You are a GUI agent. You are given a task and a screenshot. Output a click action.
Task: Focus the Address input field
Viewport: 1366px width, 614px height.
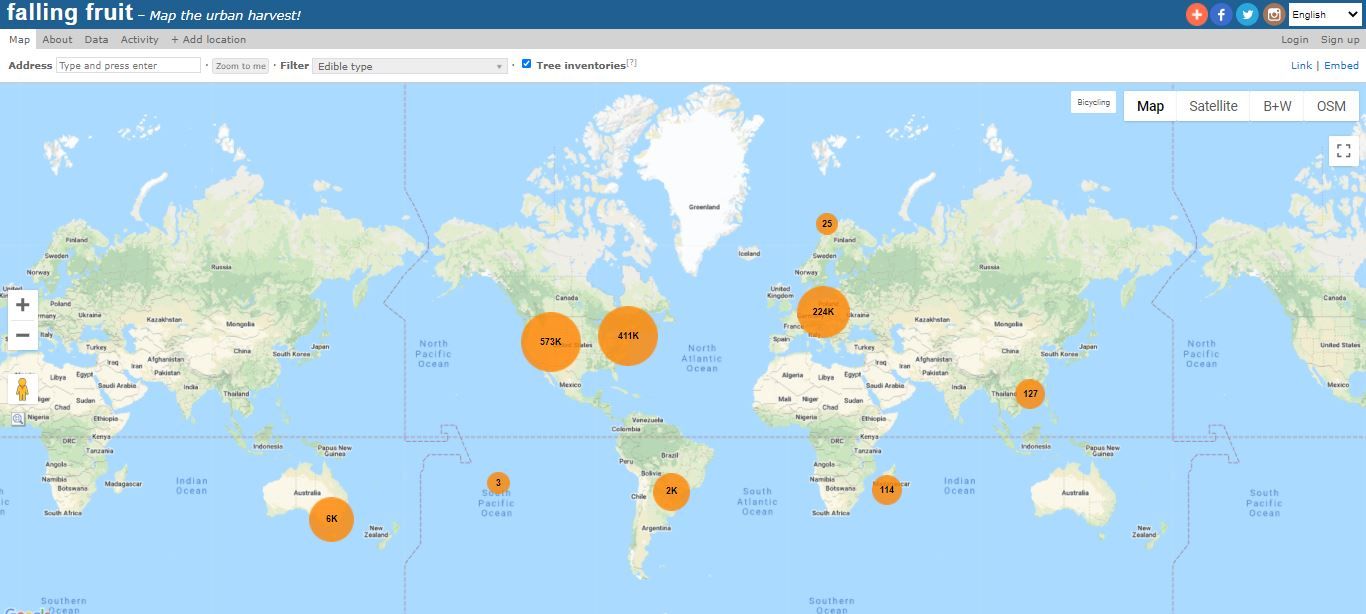click(129, 65)
